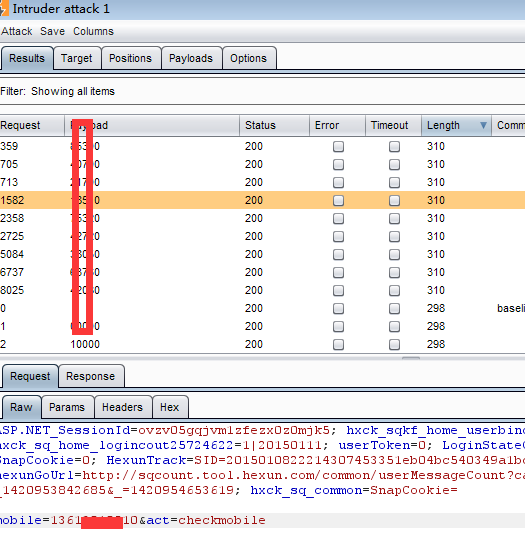
Task: Open the Save menu
Action: point(52,32)
